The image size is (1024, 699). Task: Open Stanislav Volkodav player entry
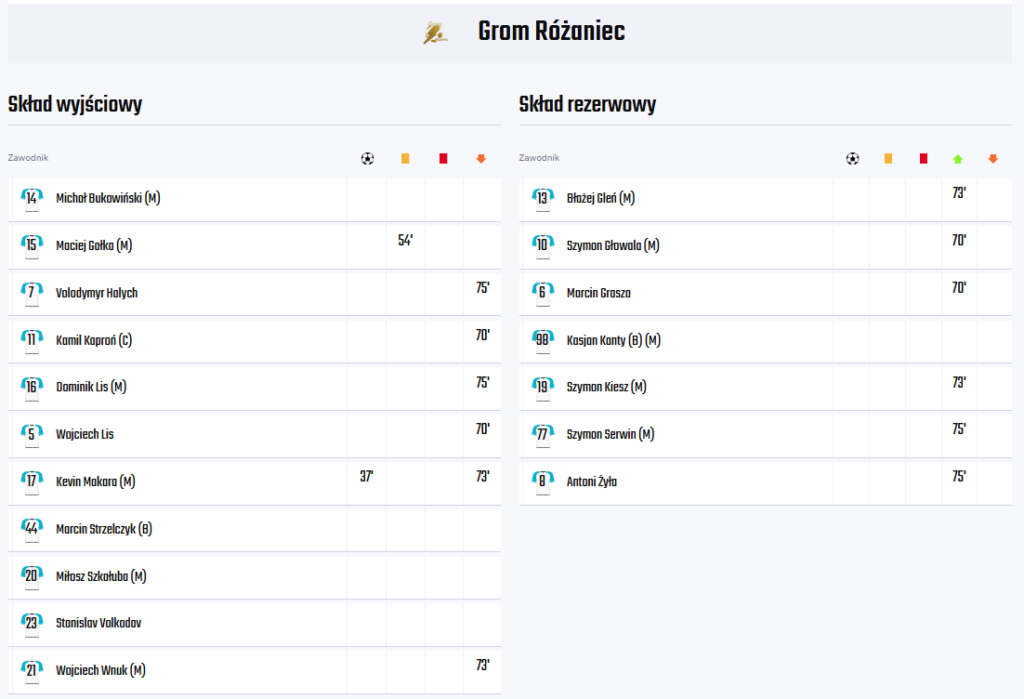99,623
